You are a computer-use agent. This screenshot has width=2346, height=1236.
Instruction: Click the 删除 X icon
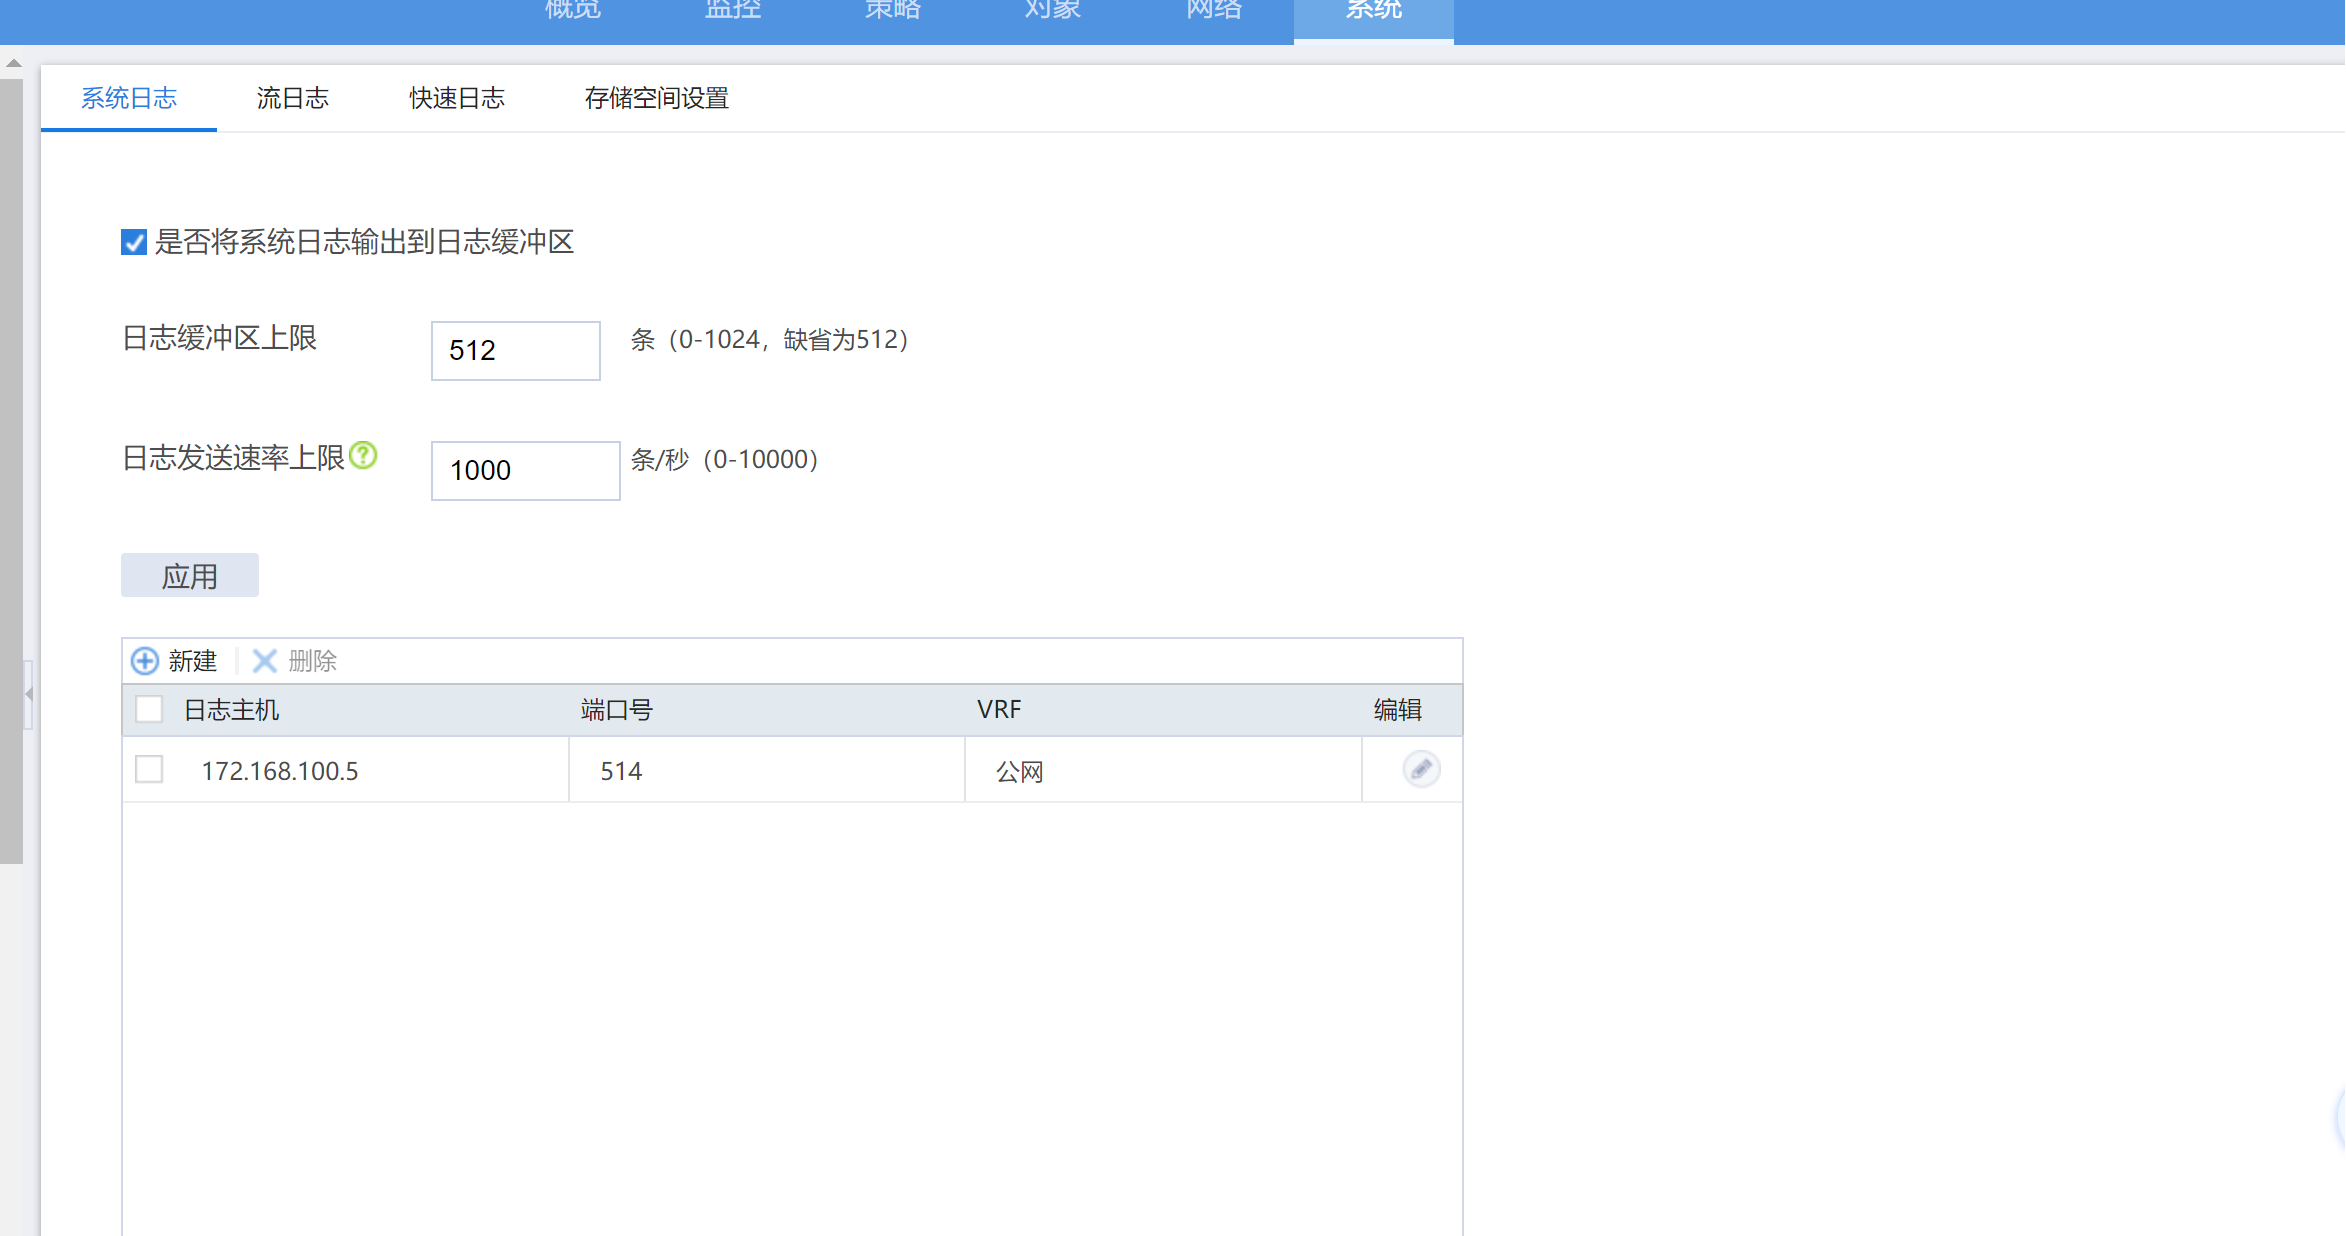point(264,661)
